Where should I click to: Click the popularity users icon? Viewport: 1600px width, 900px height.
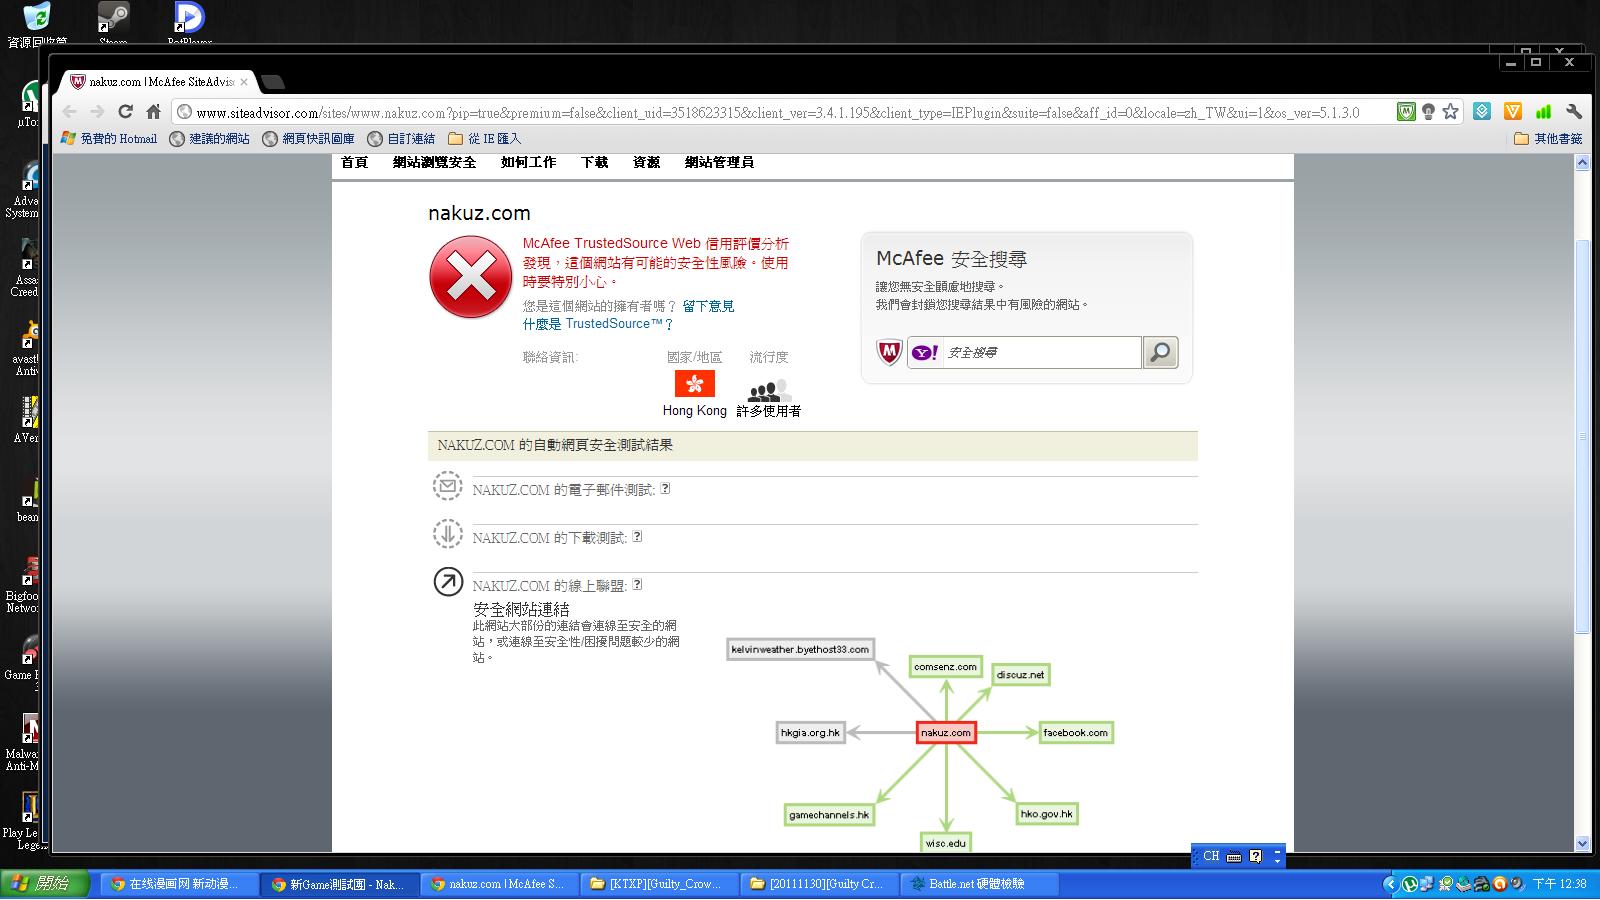(769, 390)
